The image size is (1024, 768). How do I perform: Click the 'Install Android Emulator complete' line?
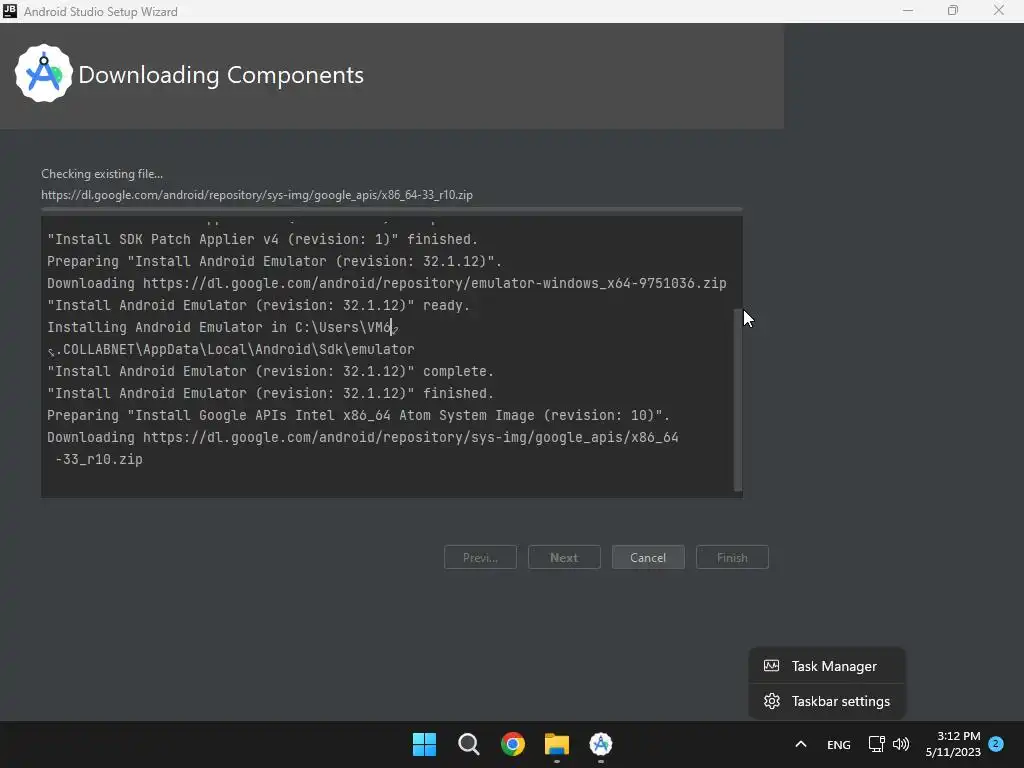[270, 371]
